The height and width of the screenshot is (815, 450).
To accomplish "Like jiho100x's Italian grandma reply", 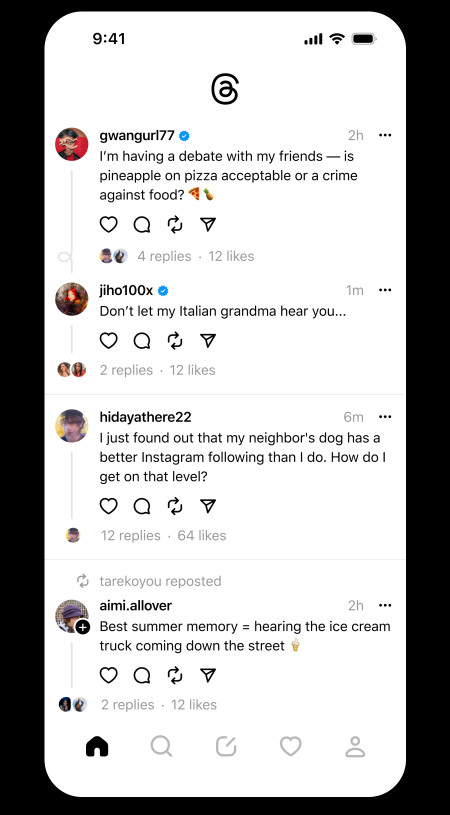I will pyautogui.click(x=109, y=341).
